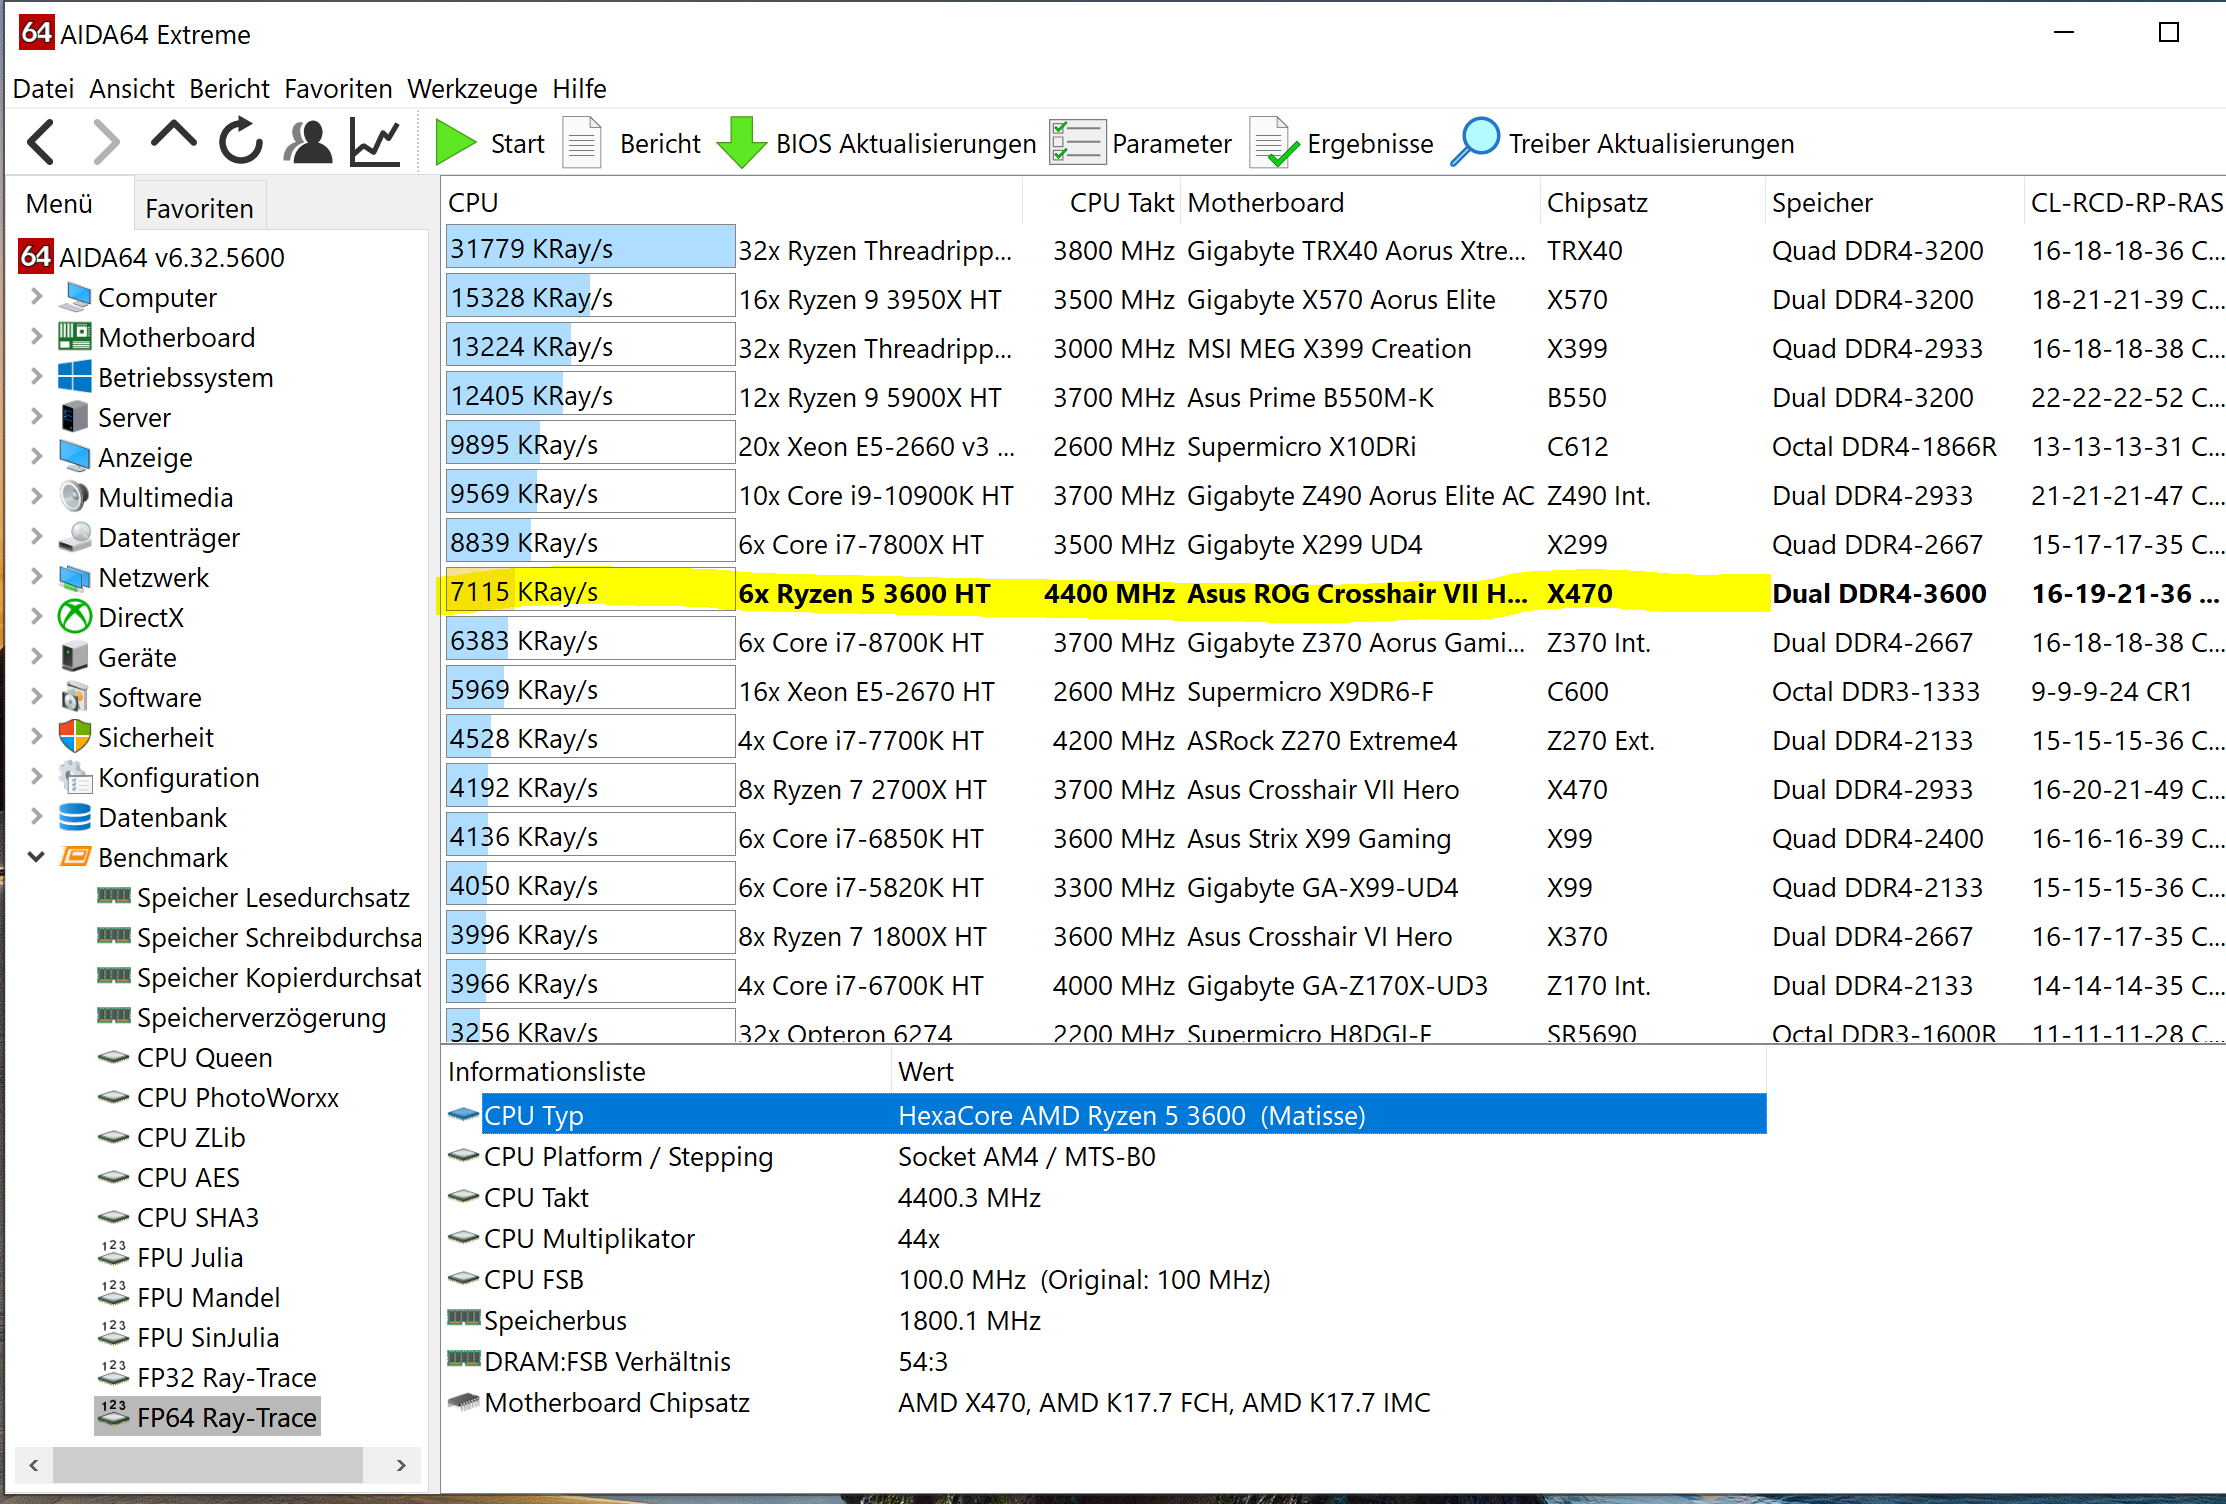The image size is (2226, 1504).
Task: Select the 7115 KRay/s result bar
Action: click(x=590, y=591)
